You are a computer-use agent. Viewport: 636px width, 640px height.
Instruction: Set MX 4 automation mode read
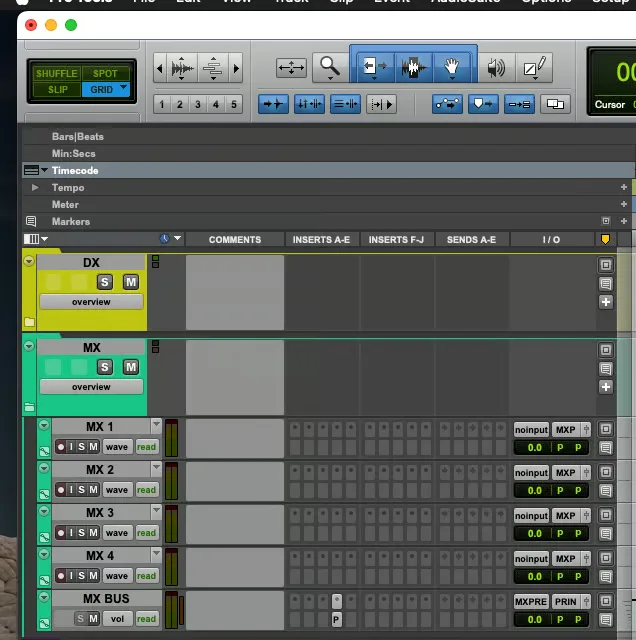point(147,576)
